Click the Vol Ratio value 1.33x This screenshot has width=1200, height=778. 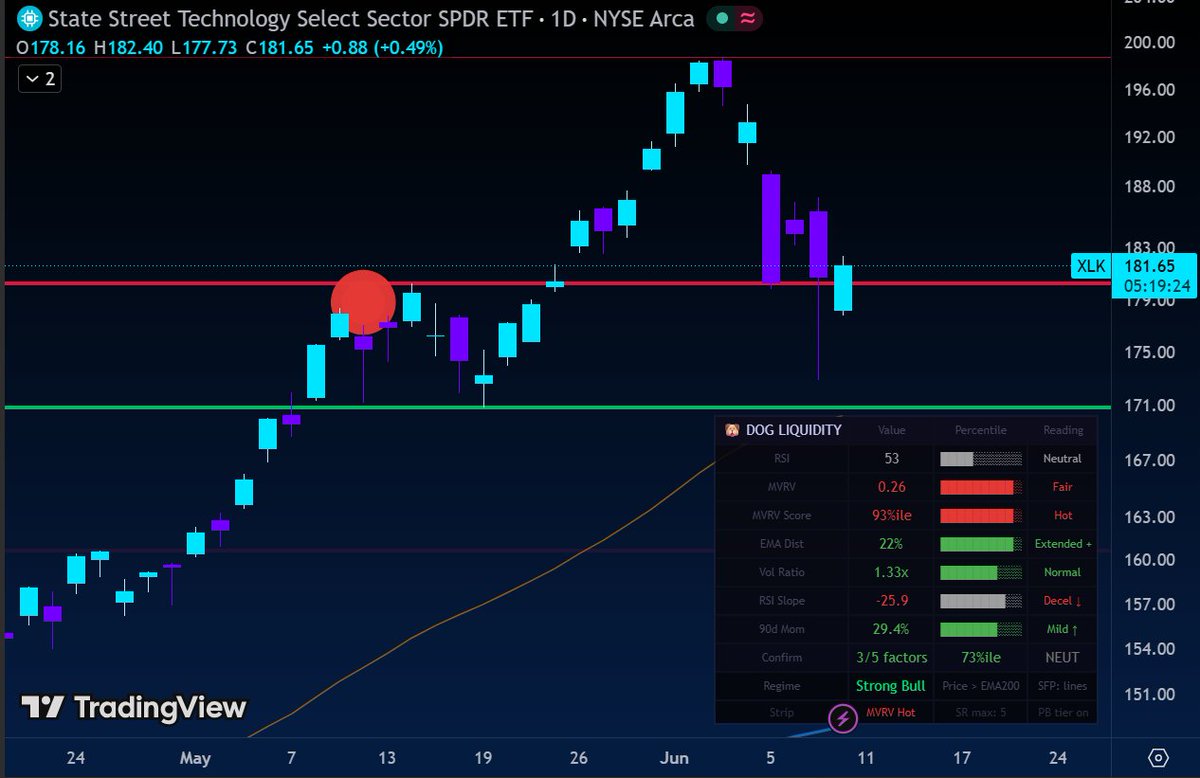891,572
